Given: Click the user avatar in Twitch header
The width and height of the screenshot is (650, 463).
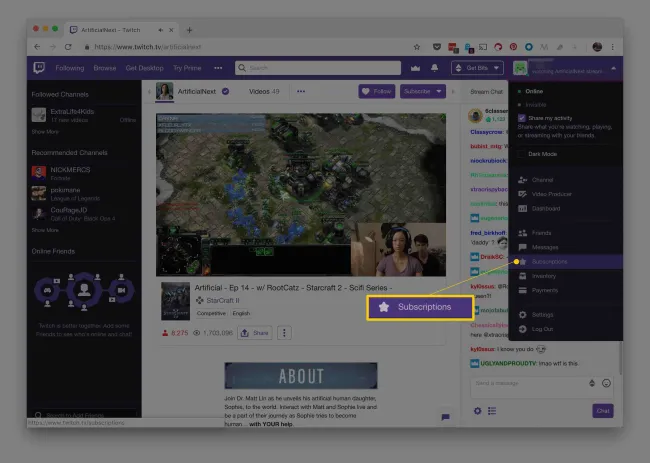Looking at the screenshot, I should click(x=520, y=68).
